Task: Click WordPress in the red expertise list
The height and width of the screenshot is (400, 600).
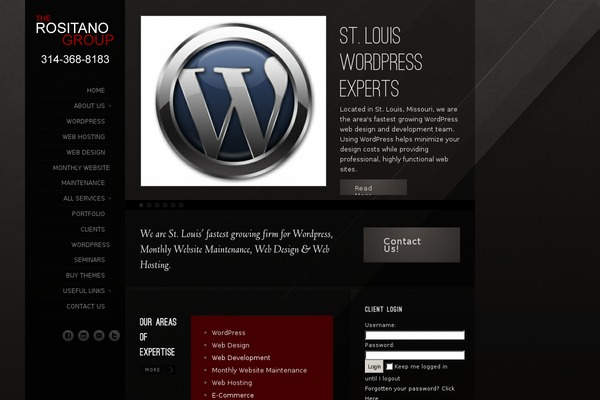Action: pyautogui.click(x=228, y=333)
